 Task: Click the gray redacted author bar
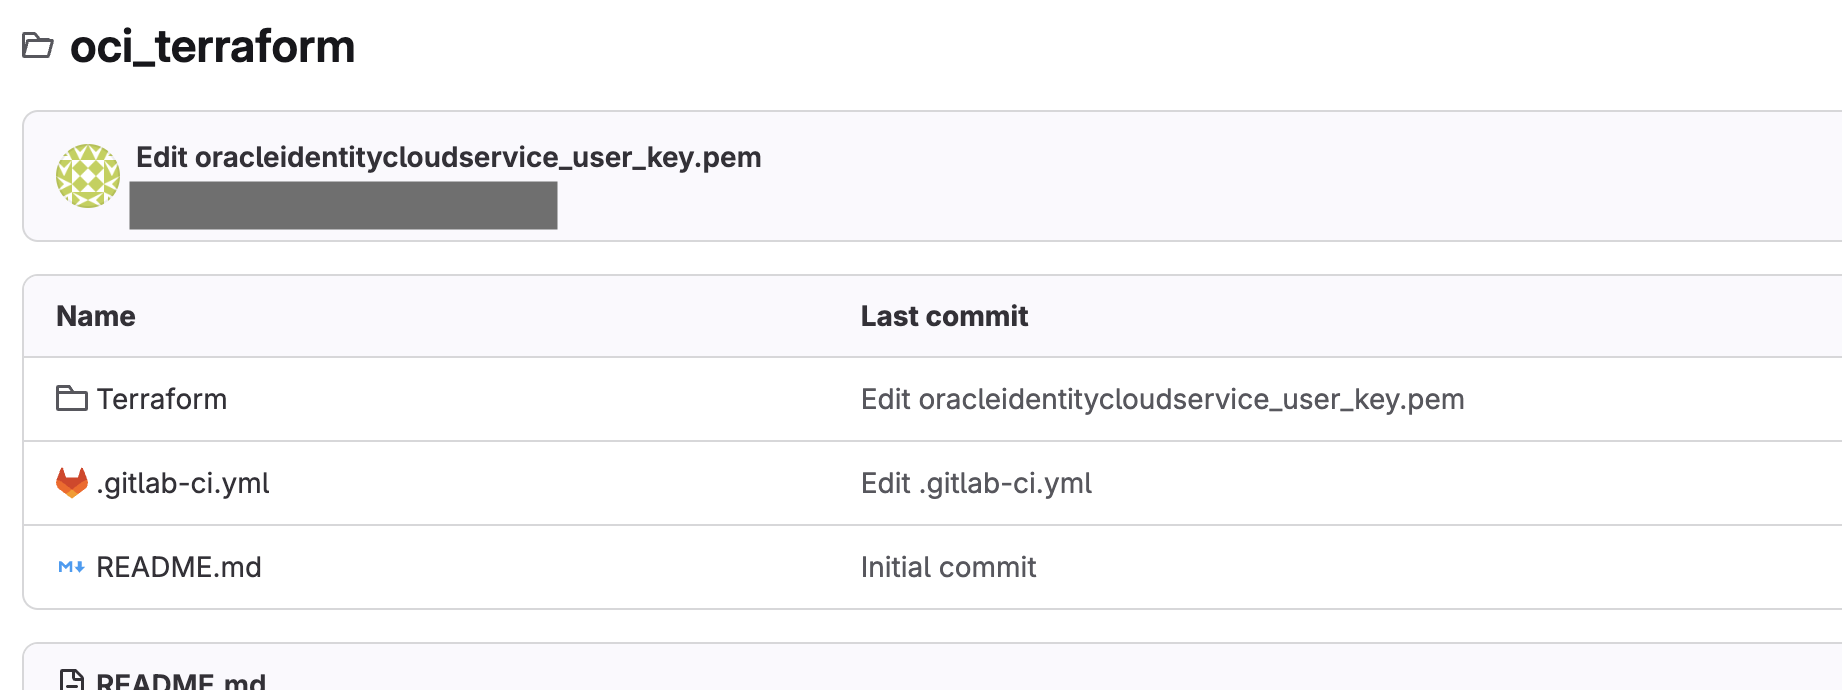343,205
